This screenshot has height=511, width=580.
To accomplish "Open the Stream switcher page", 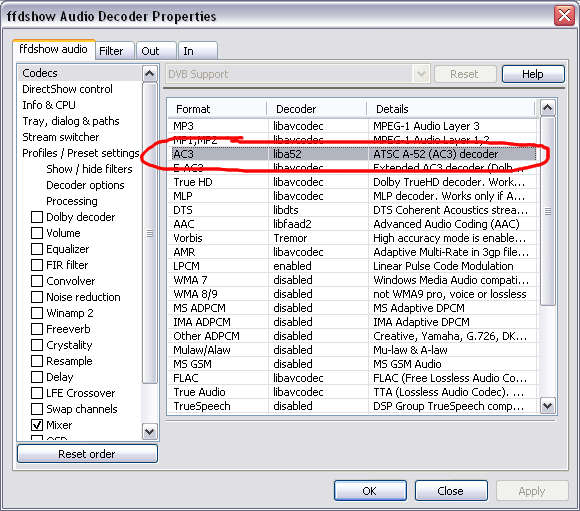I will [x=61, y=137].
